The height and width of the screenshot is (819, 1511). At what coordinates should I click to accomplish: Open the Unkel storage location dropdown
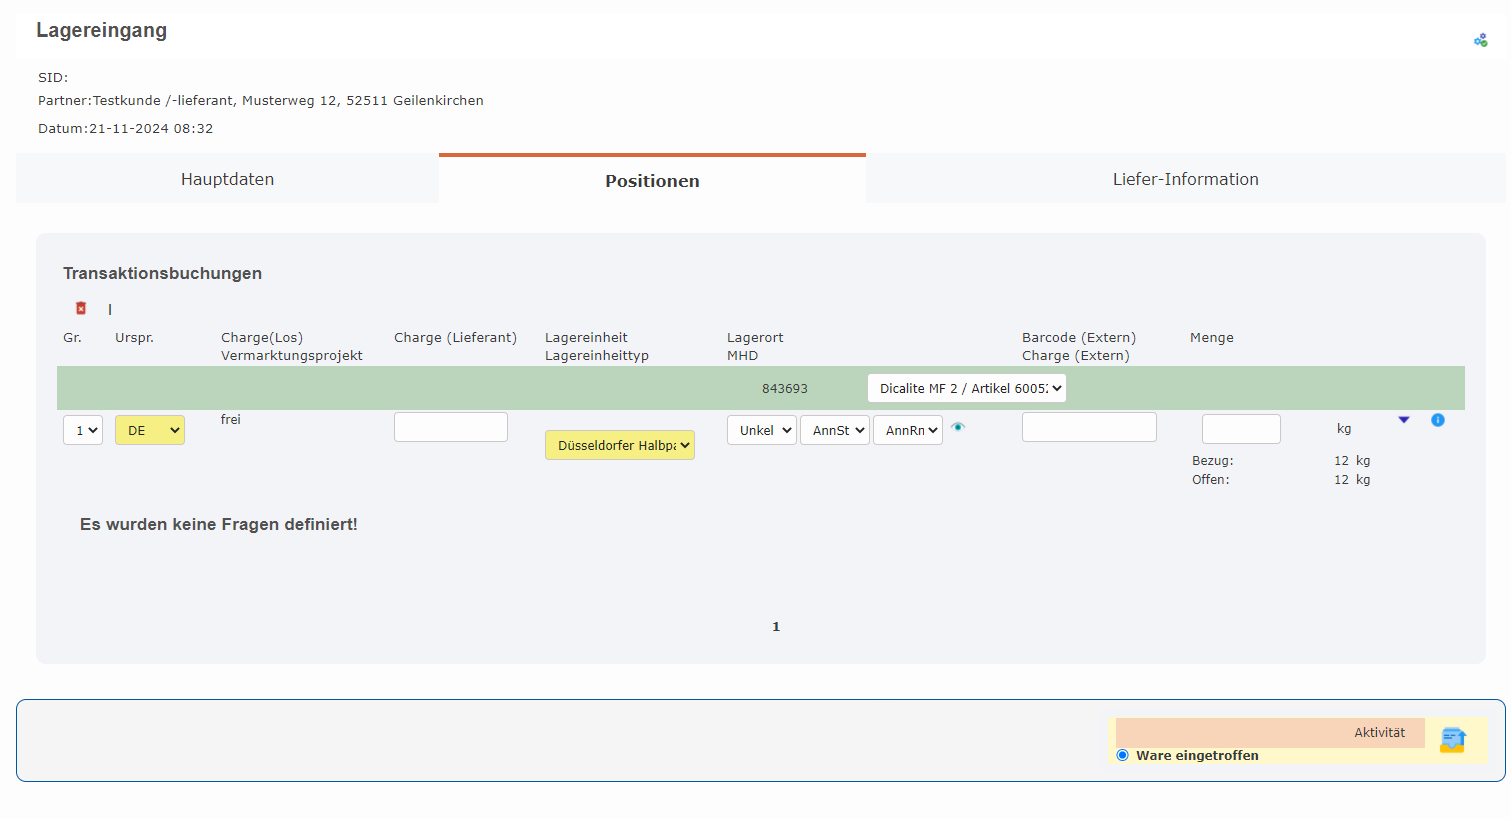[x=762, y=430]
